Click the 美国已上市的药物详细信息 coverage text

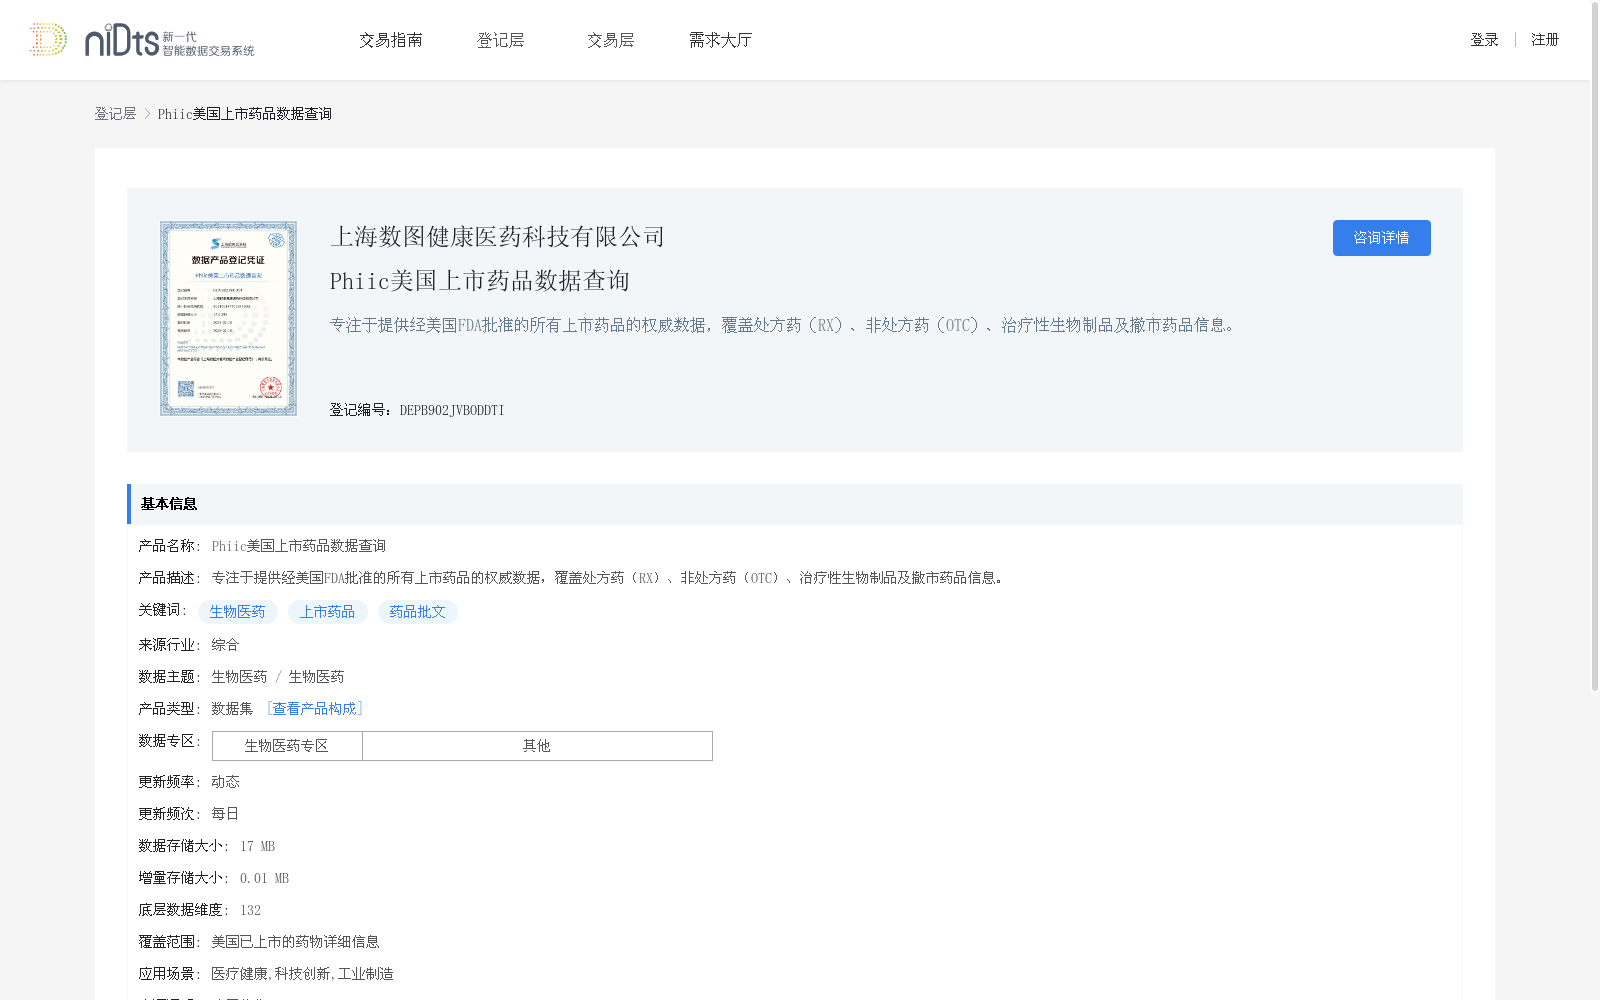[x=295, y=942]
